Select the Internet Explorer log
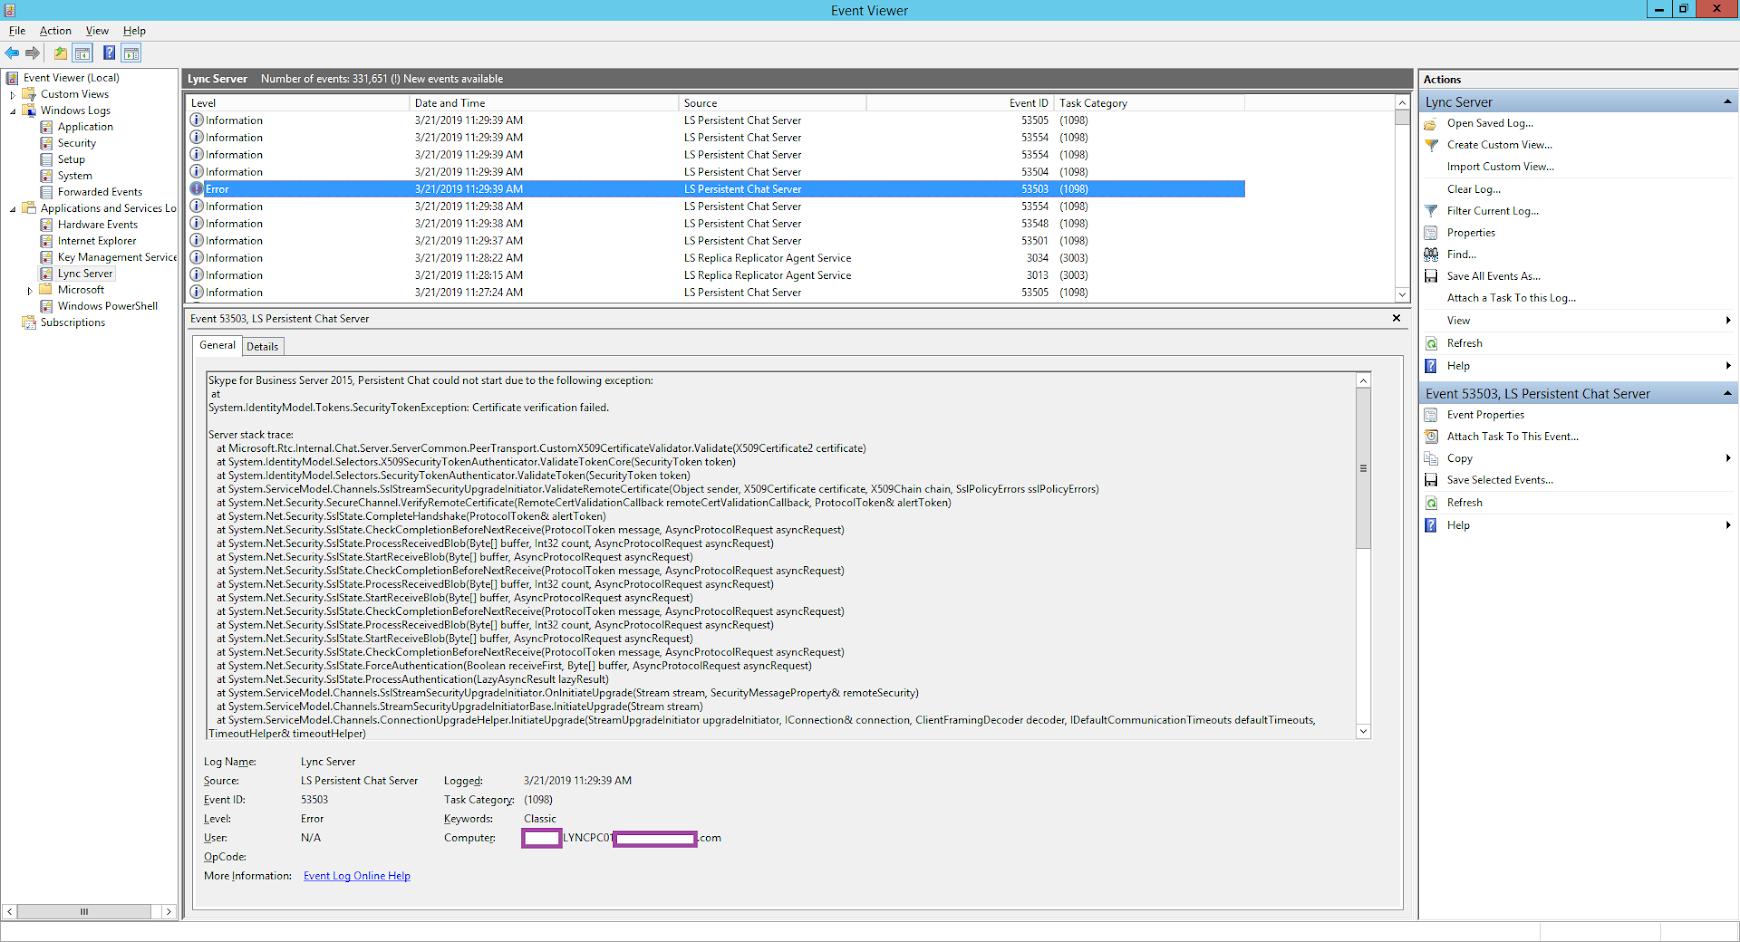 (x=97, y=241)
